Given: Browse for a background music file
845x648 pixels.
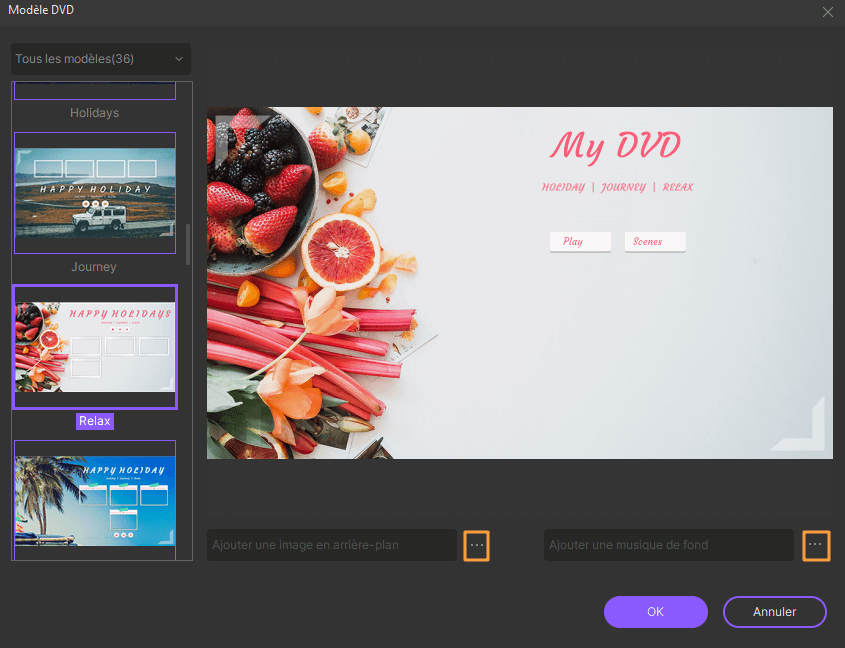Looking at the screenshot, I should click(816, 545).
